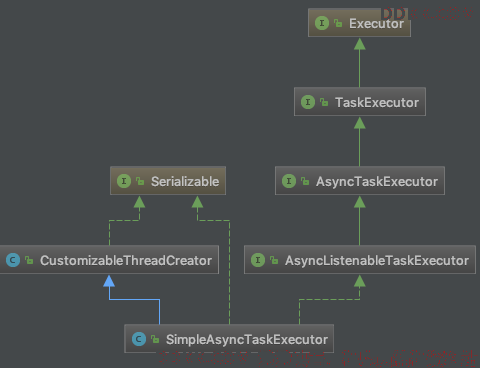Click the interface icon beside Executor
Image resolution: width=480 pixels, height=368 pixels.
(x=322, y=23)
